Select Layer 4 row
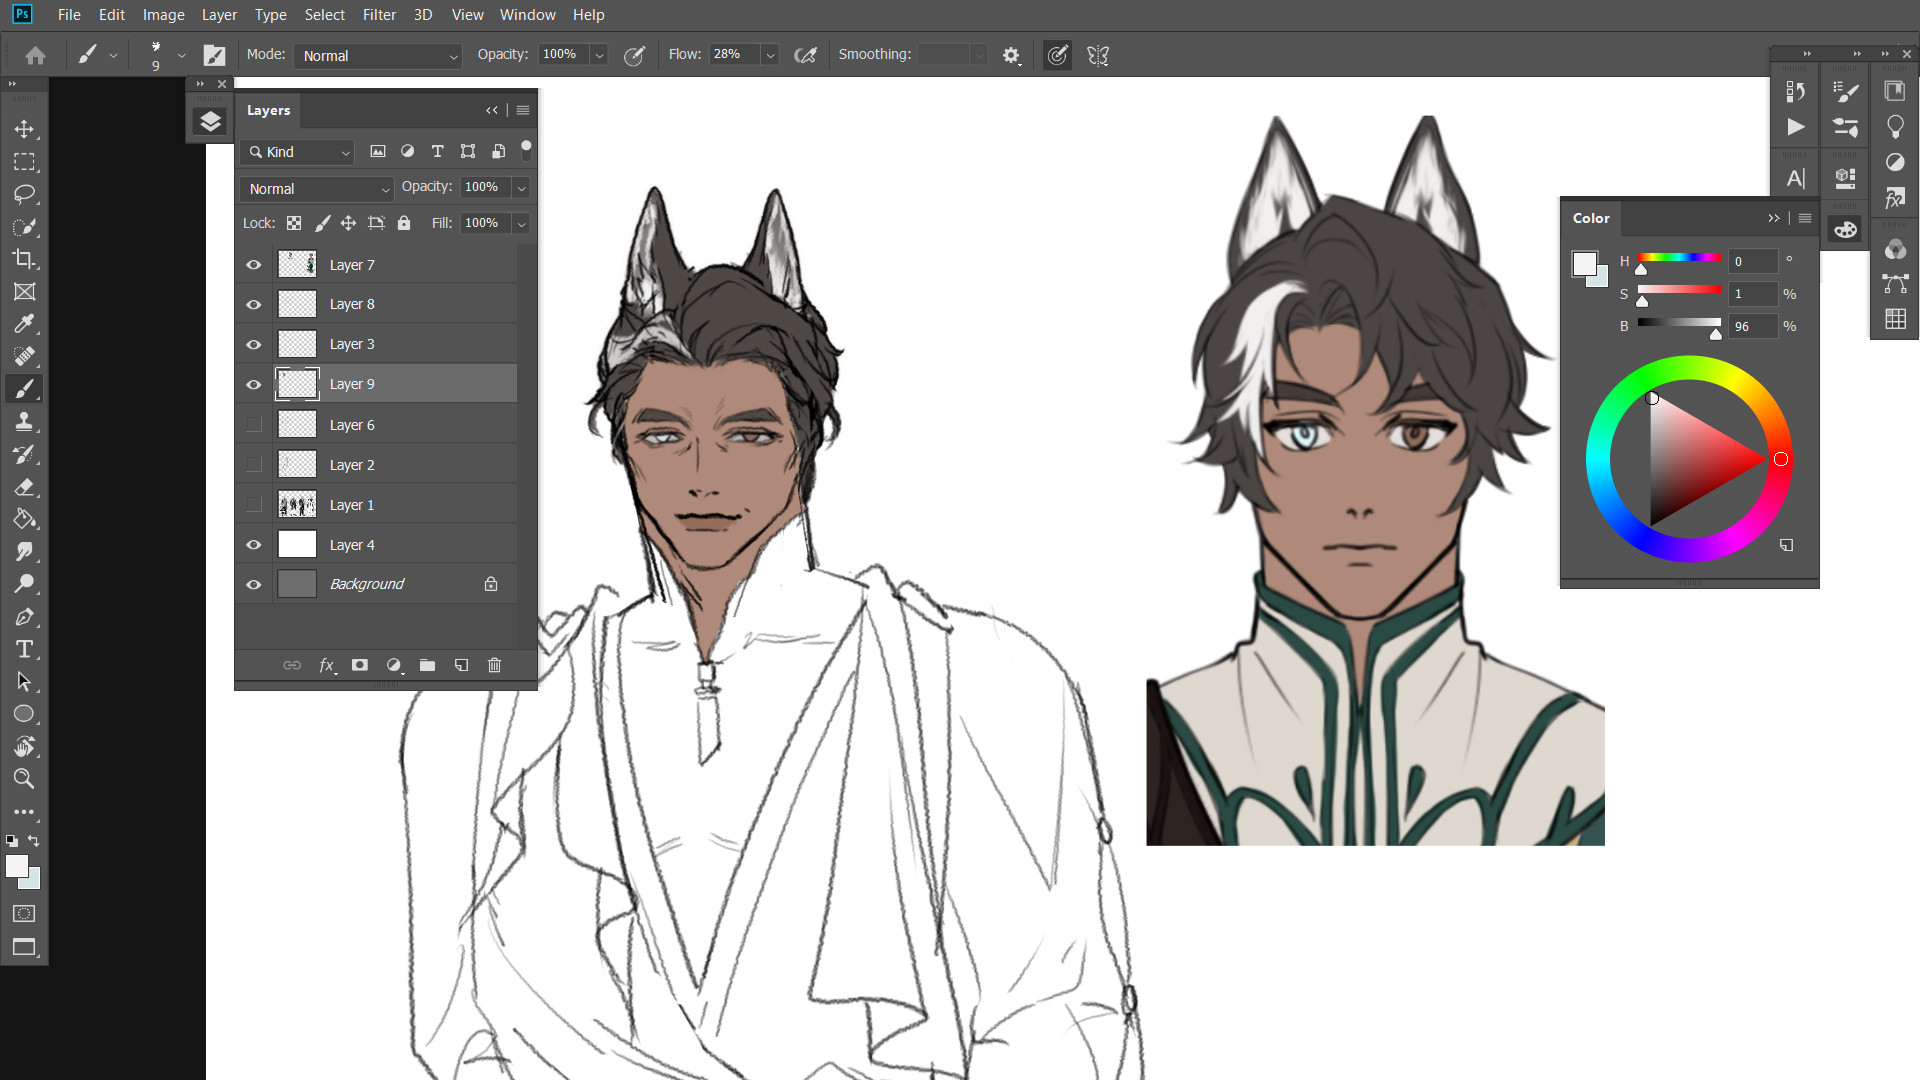Screen dimensions: 1920x1080 point(378,545)
